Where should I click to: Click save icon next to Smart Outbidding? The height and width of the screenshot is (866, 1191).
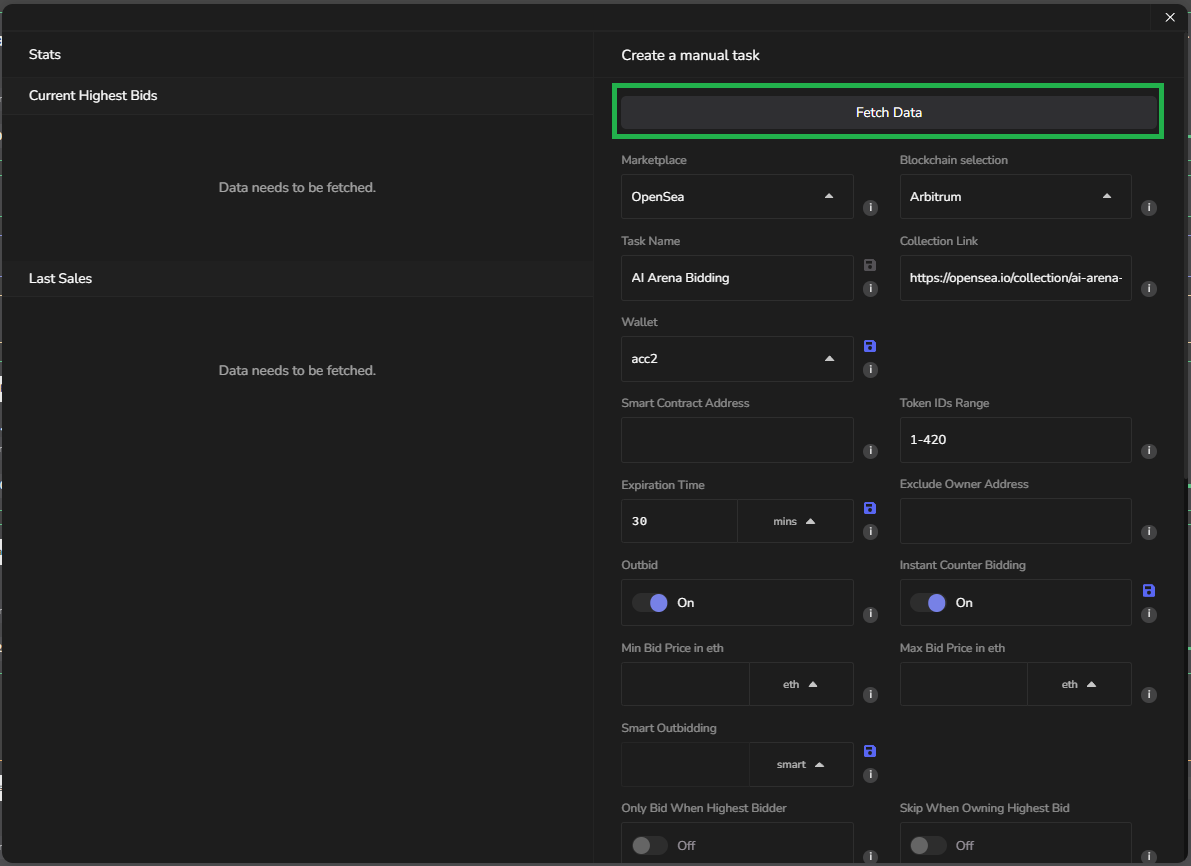pos(869,751)
